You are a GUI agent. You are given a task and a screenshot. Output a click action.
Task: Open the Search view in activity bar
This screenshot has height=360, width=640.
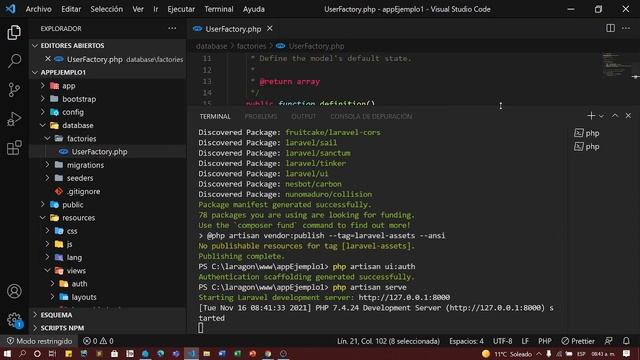coord(14,61)
